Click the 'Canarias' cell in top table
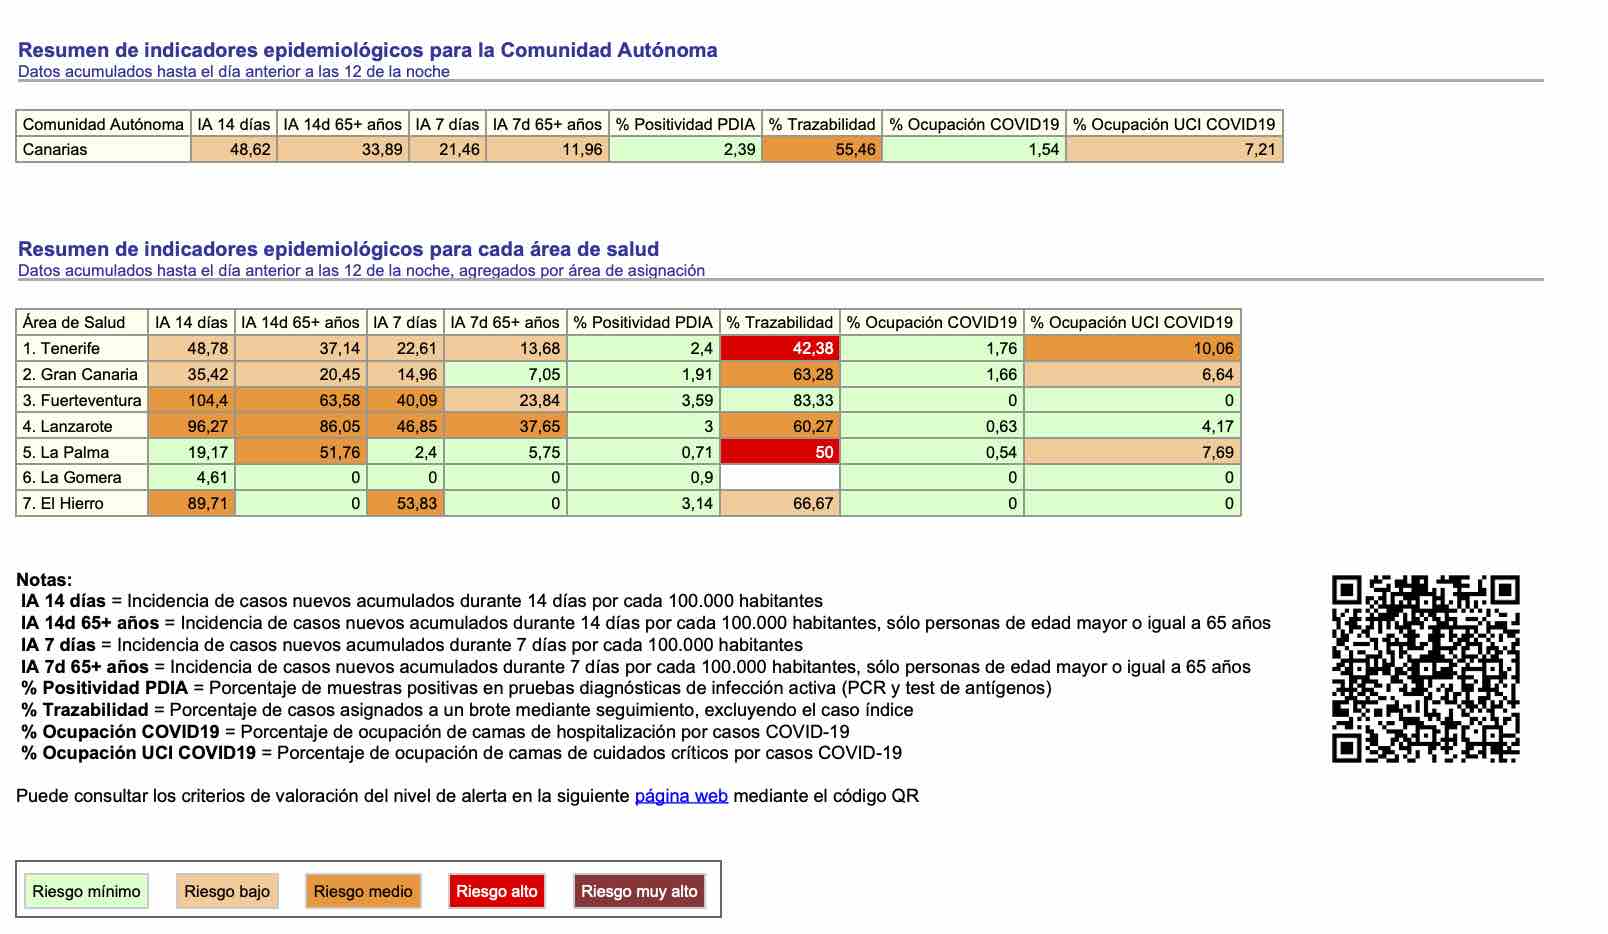 pos(55,149)
